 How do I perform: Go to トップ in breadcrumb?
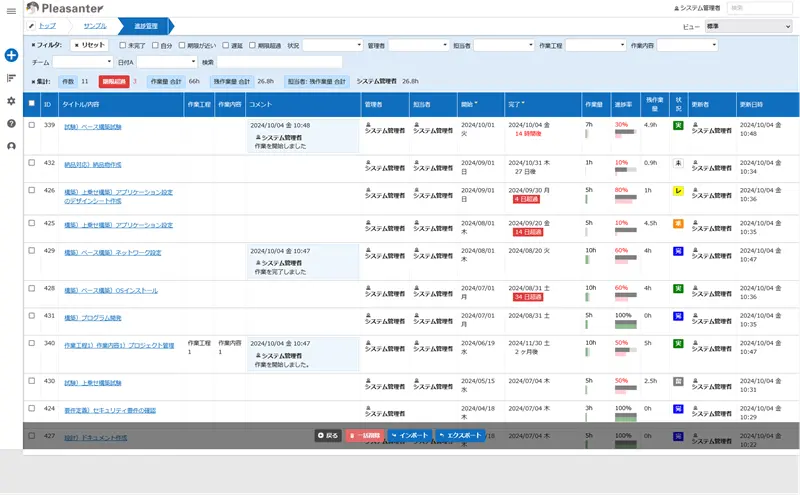(46, 25)
